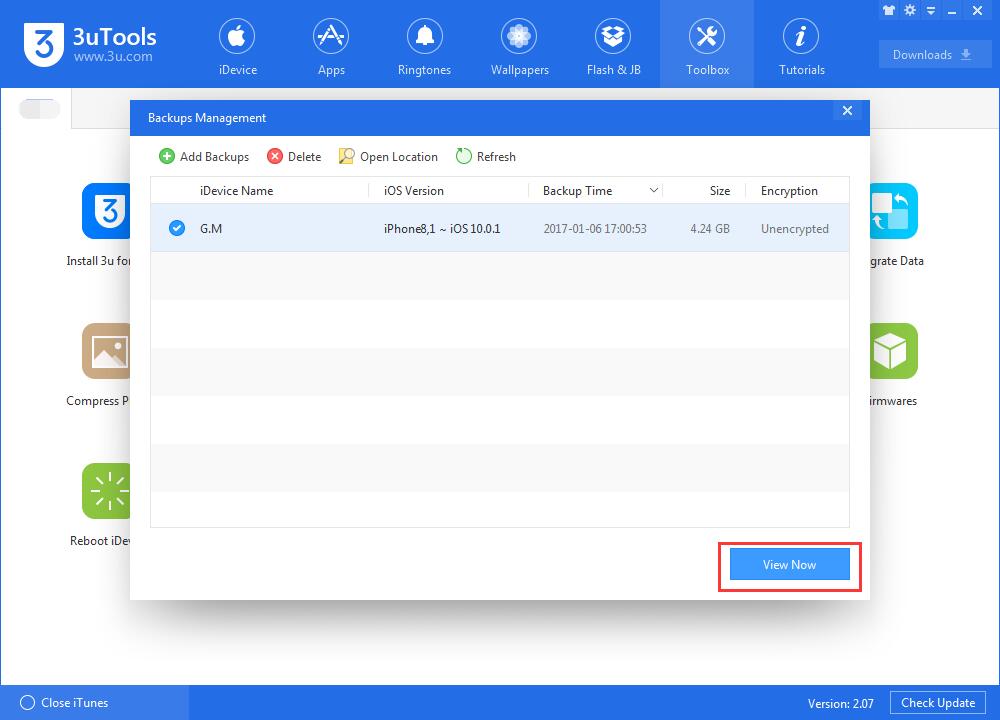The image size is (1000, 720).
Task: Open the Reboot iDevice tool icon
Action: [x=106, y=491]
